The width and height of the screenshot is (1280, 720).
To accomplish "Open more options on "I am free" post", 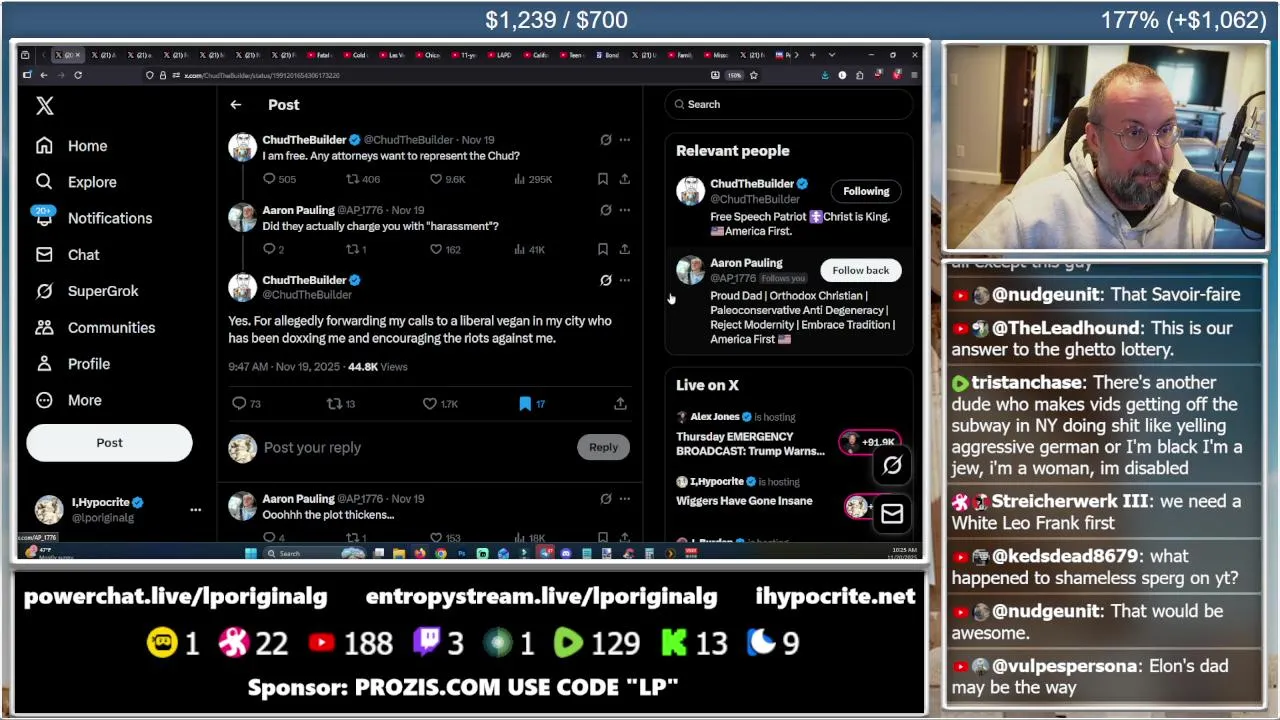I will [625, 140].
